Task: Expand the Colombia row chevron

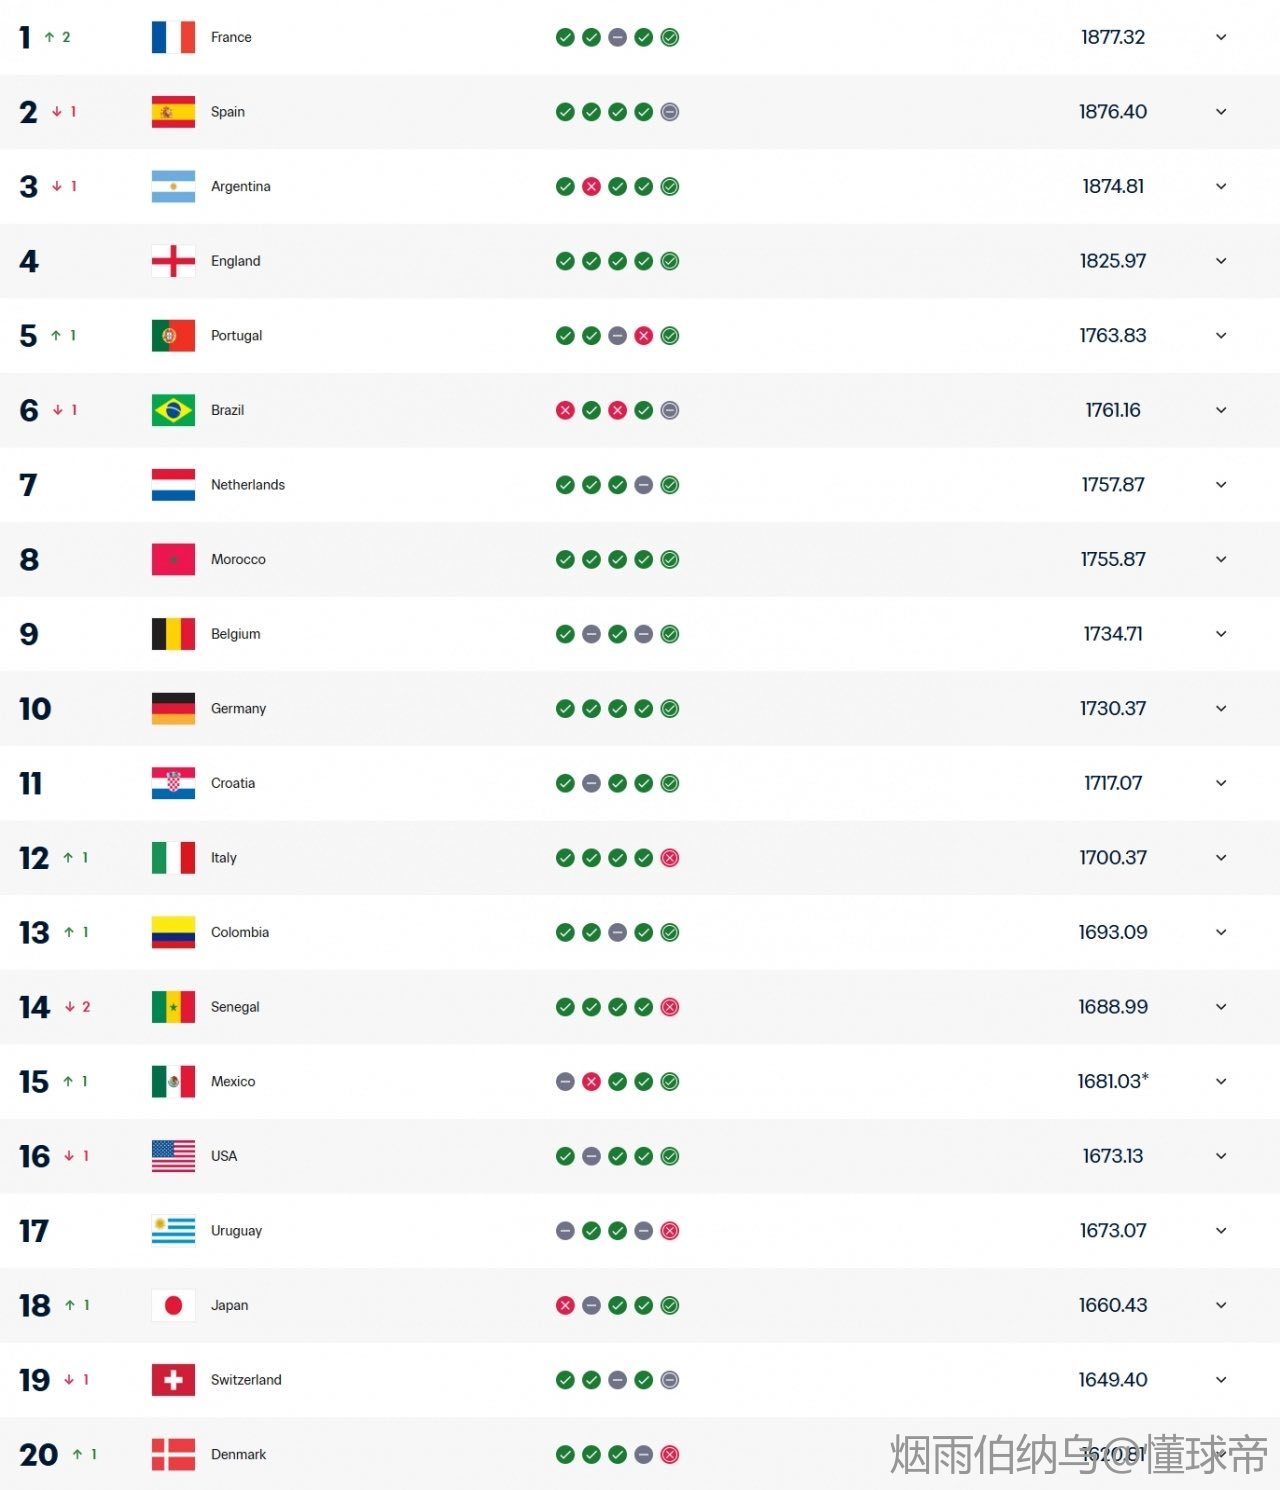Action: point(1221,932)
